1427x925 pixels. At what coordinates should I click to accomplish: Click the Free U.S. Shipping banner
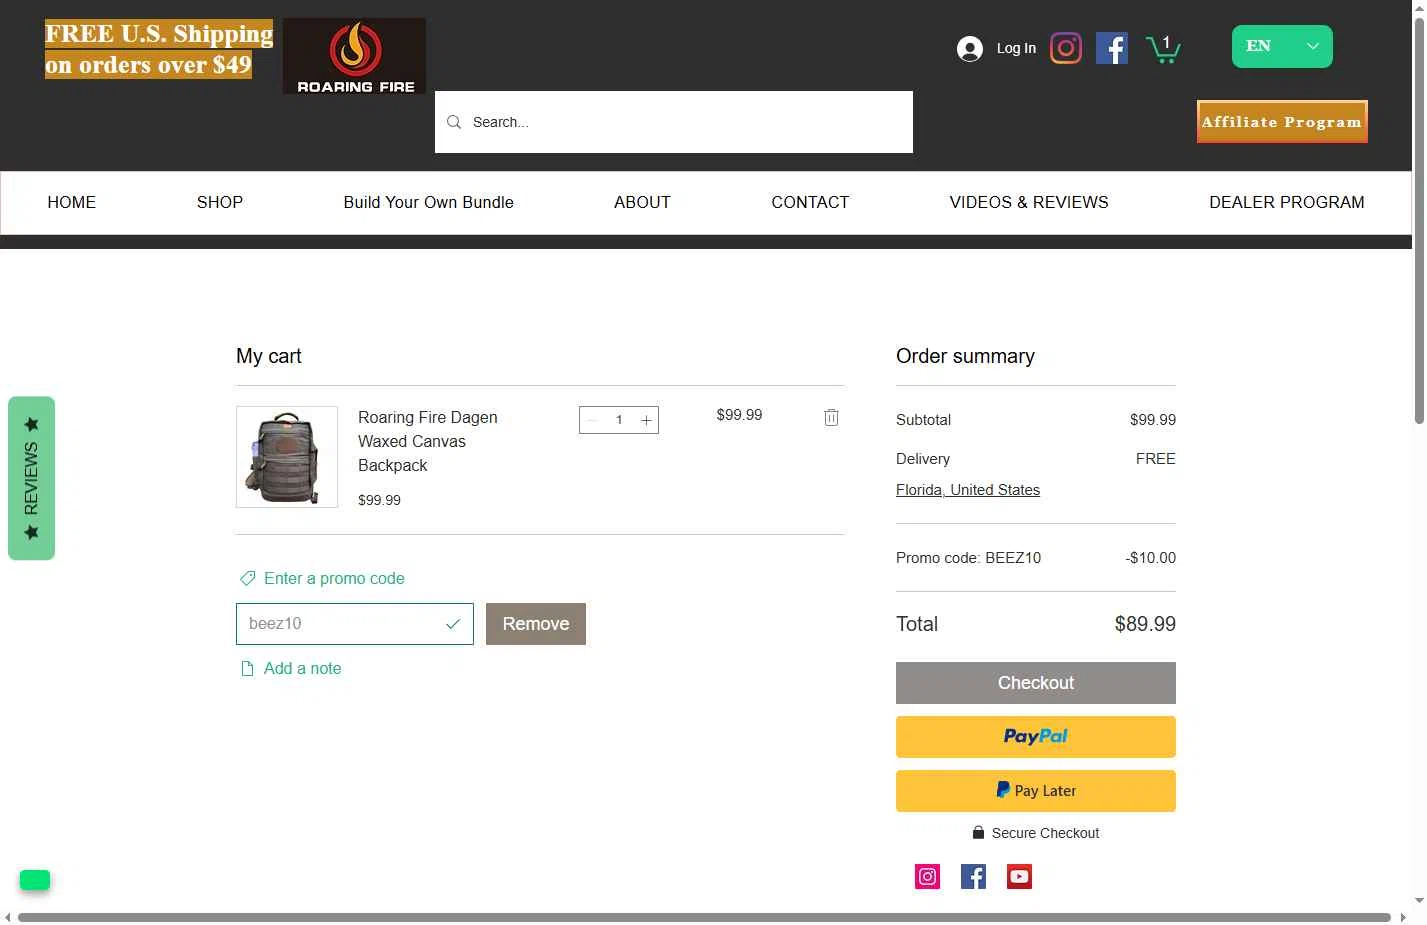coord(159,49)
